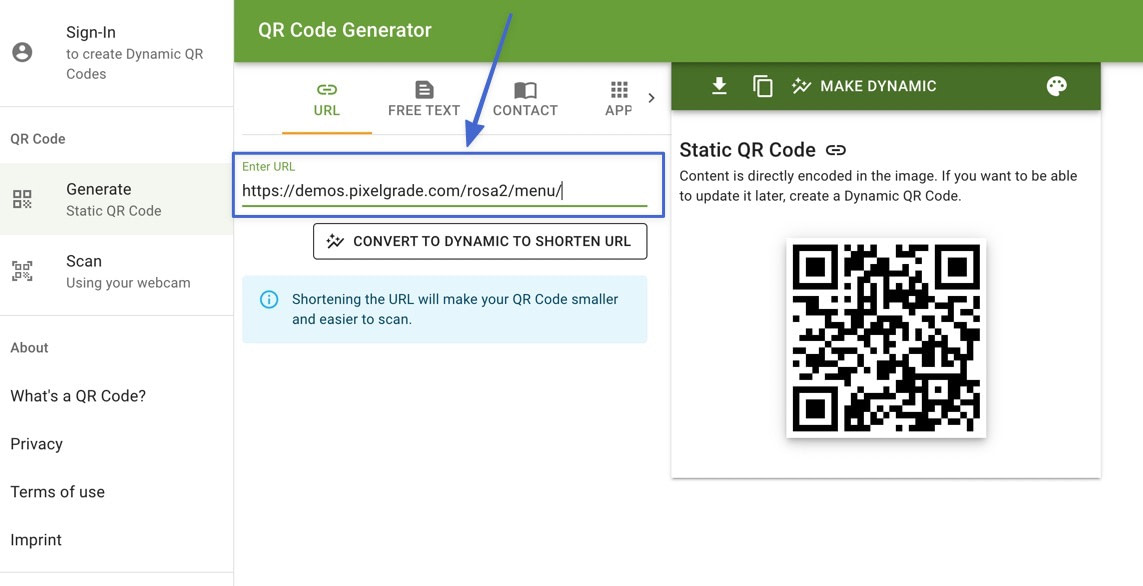Click inside the Enter URL field
The width and height of the screenshot is (1143, 586).
pos(403,190)
